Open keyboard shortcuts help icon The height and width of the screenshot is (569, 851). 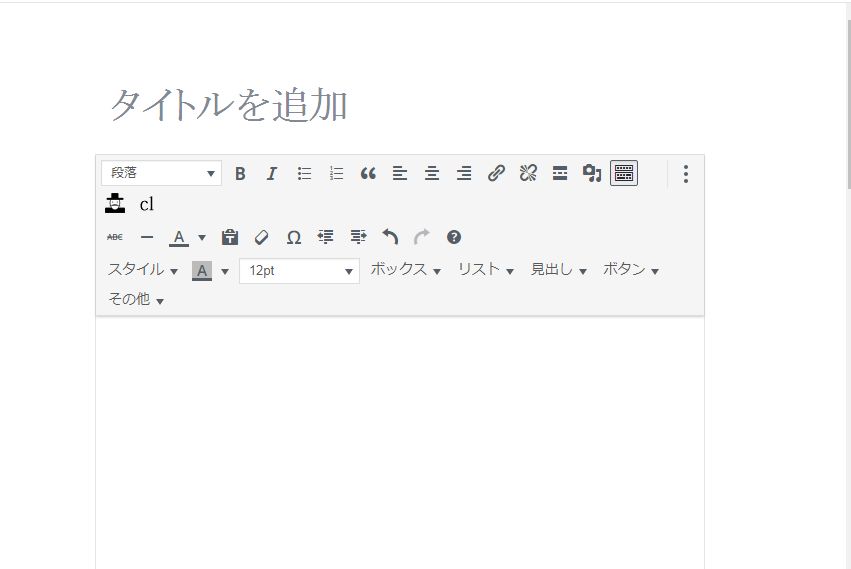[454, 237]
